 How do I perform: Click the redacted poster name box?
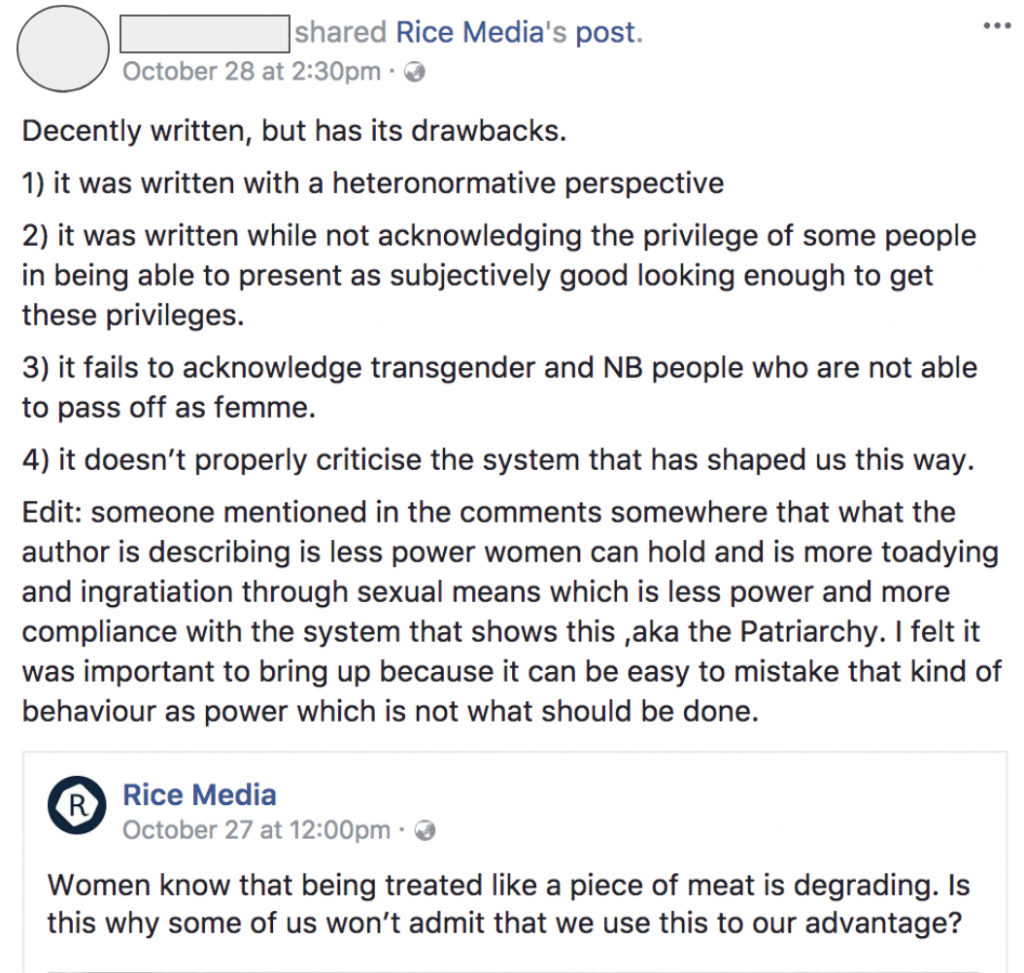point(204,33)
